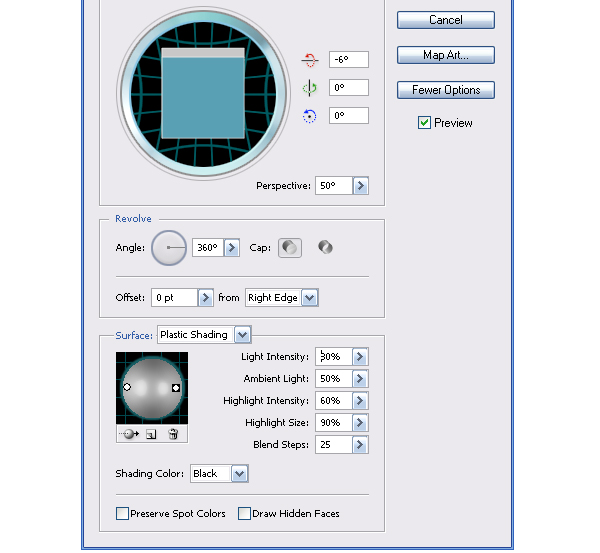Click the Offset 0 pt field
This screenshot has width=600, height=553.
[174, 297]
